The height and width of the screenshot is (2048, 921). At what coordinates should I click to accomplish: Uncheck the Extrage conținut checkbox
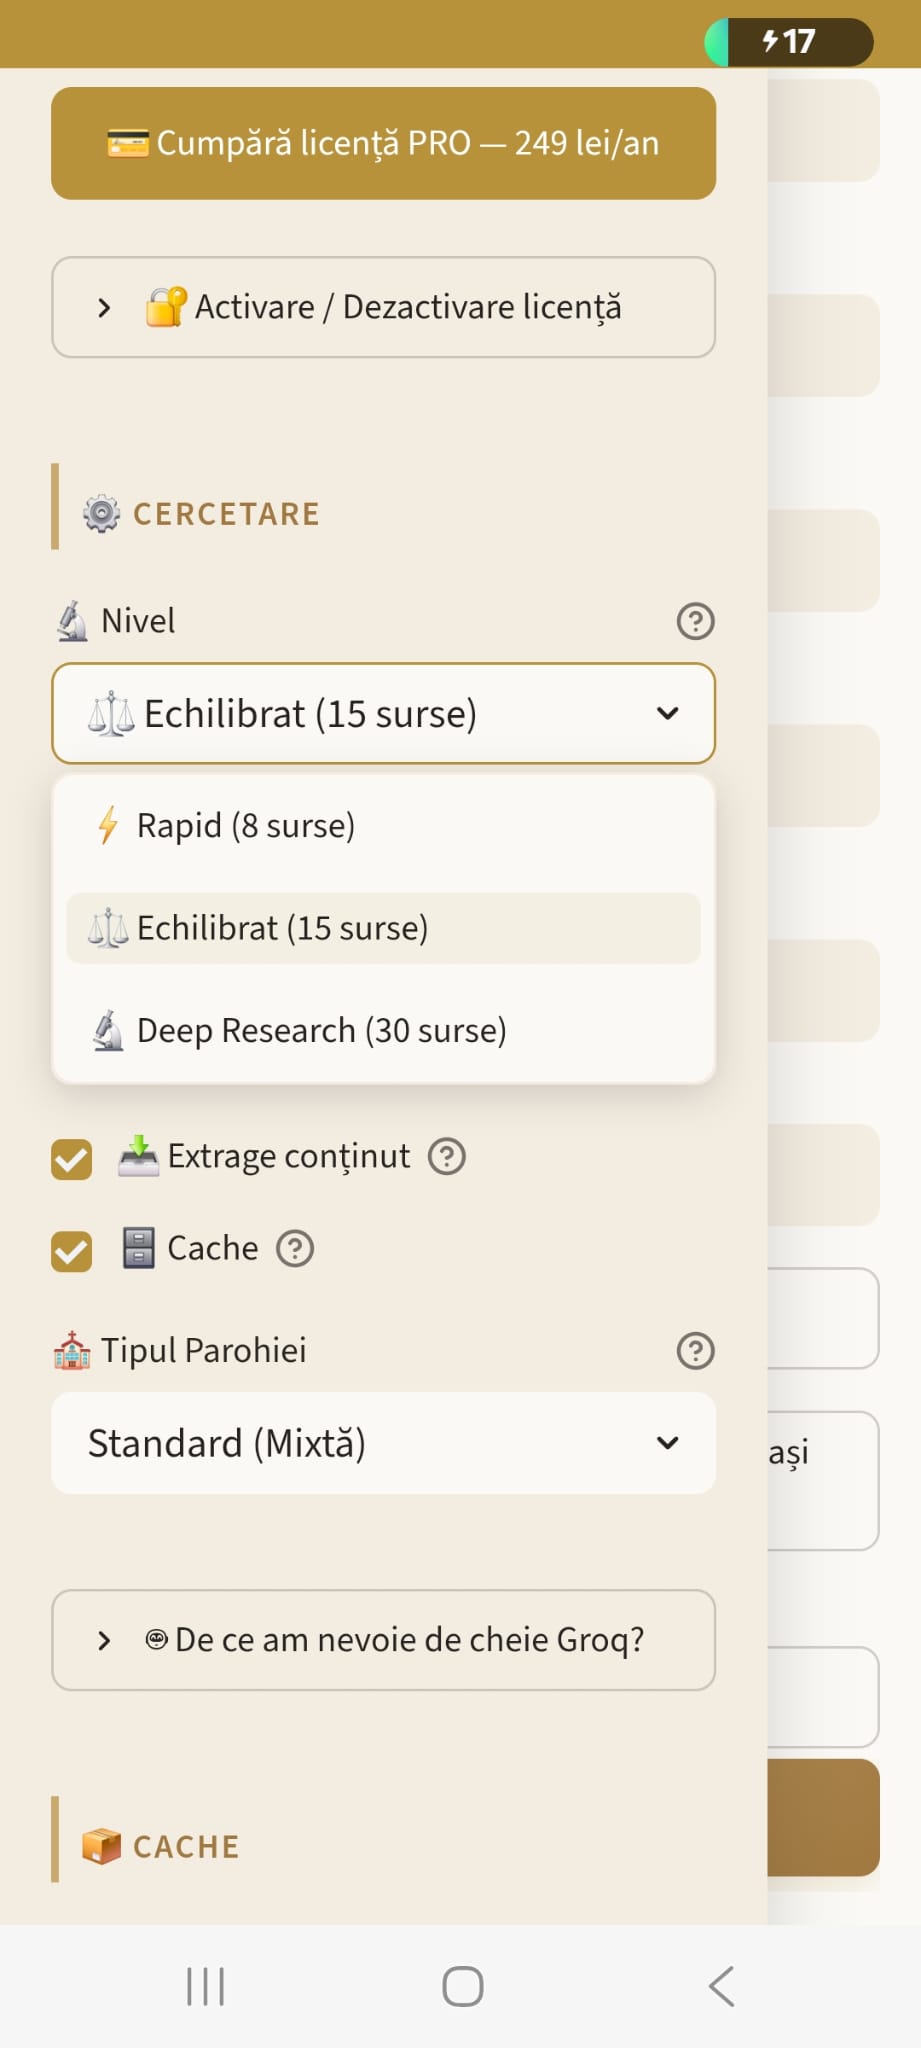[72, 1159]
